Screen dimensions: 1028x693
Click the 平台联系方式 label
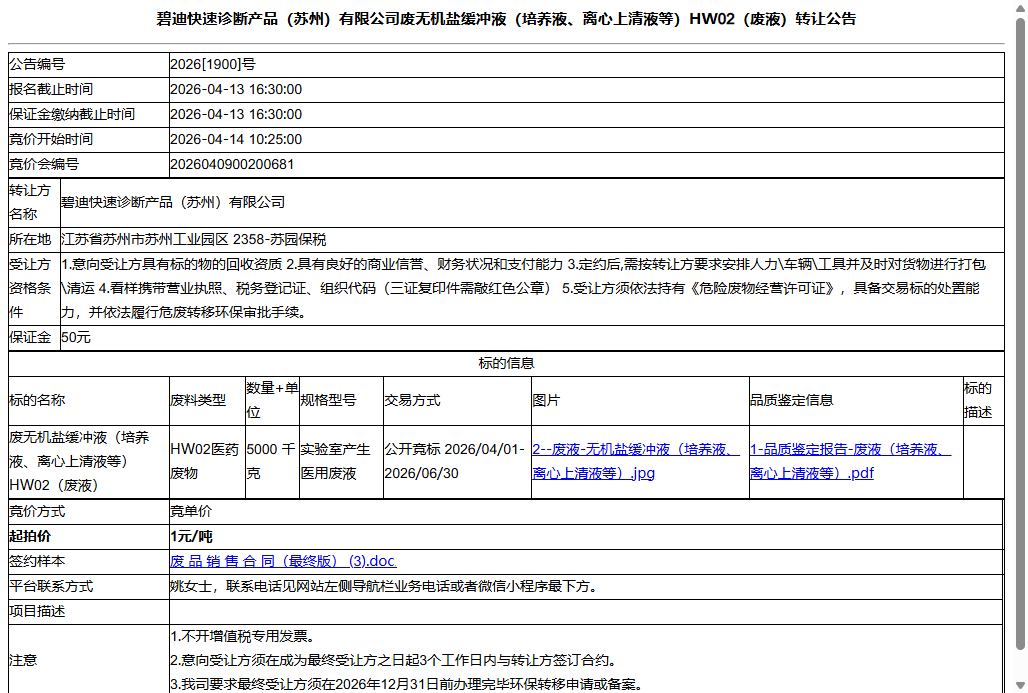[51, 586]
